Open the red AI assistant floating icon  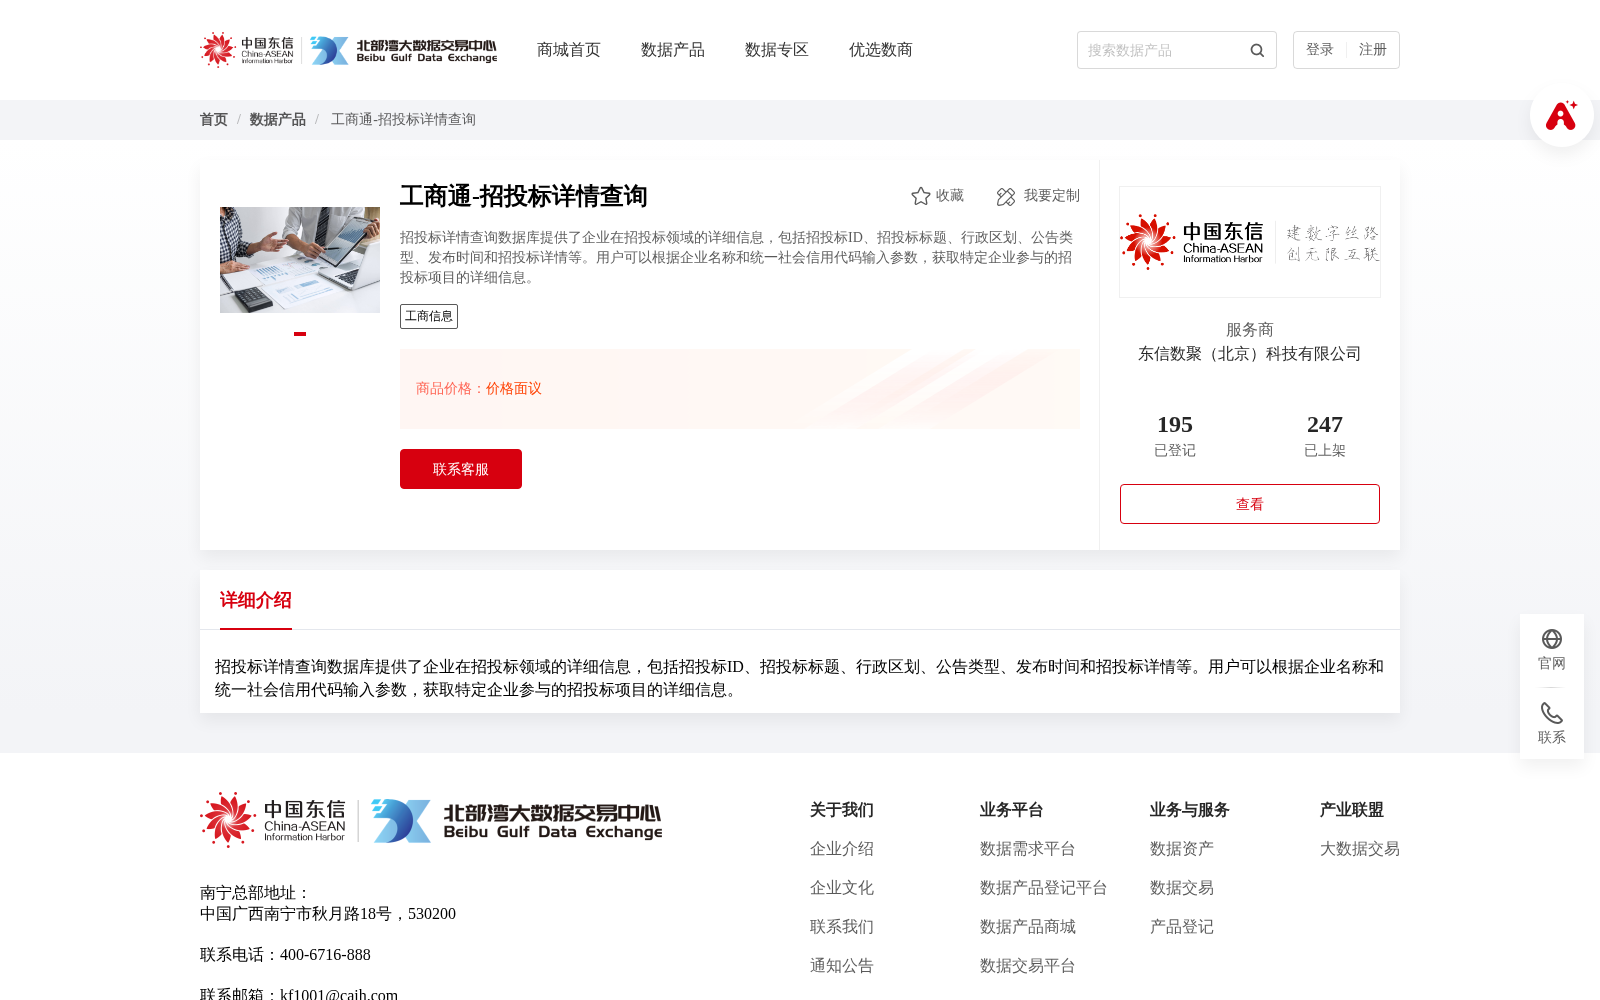(x=1561, y=115)
